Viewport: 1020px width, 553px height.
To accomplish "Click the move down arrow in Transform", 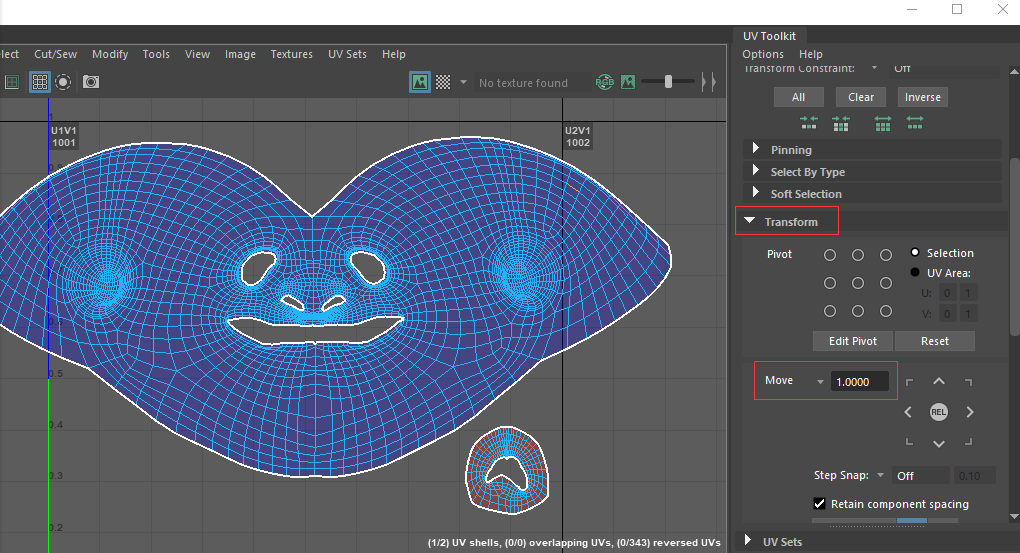I will pos(938,443).
